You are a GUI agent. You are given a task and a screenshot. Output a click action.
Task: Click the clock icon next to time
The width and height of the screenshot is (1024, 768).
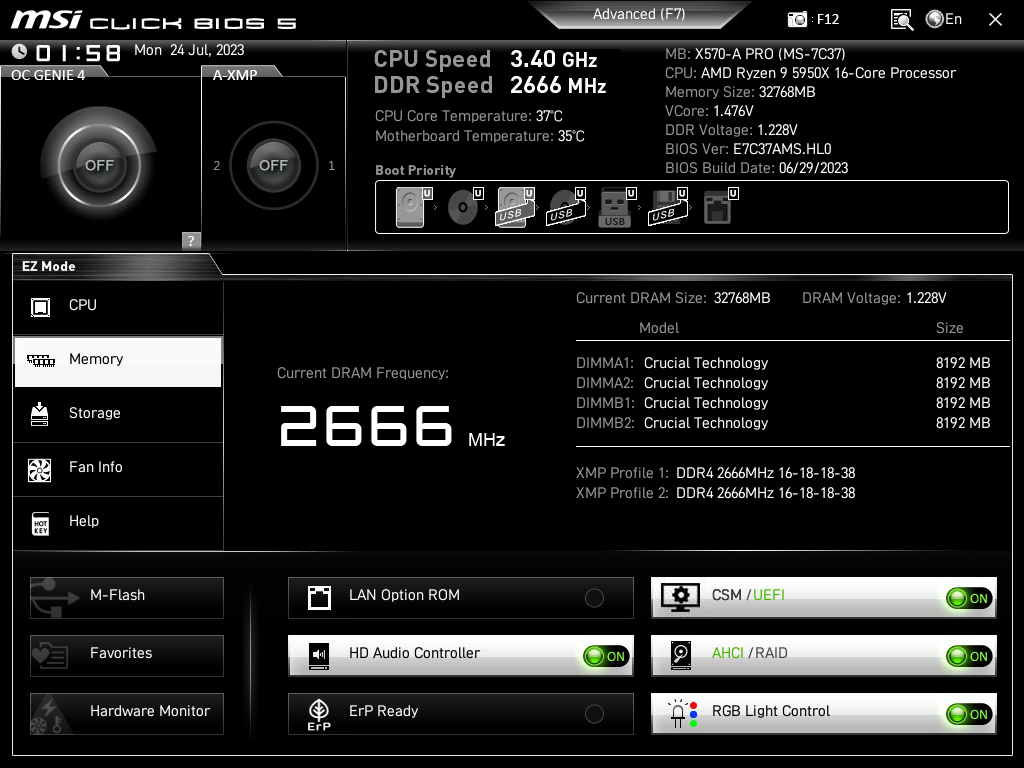point(20,51)
